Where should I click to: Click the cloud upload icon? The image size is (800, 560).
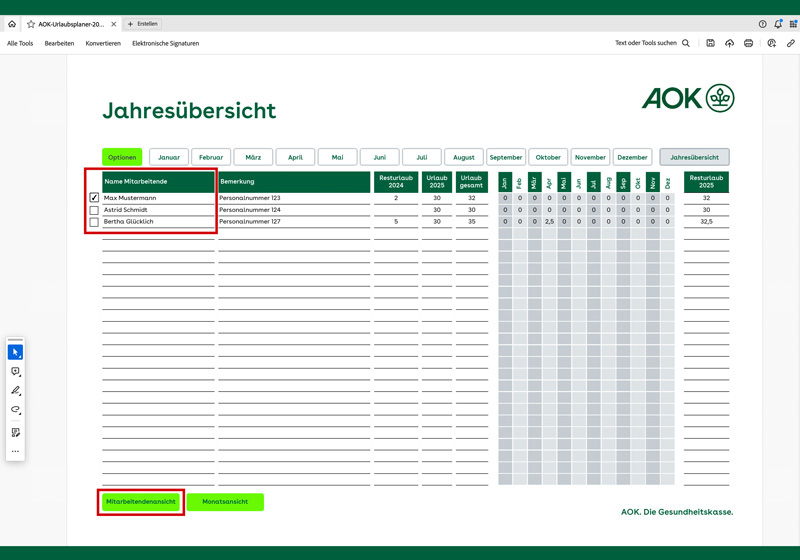pos(730,43)
